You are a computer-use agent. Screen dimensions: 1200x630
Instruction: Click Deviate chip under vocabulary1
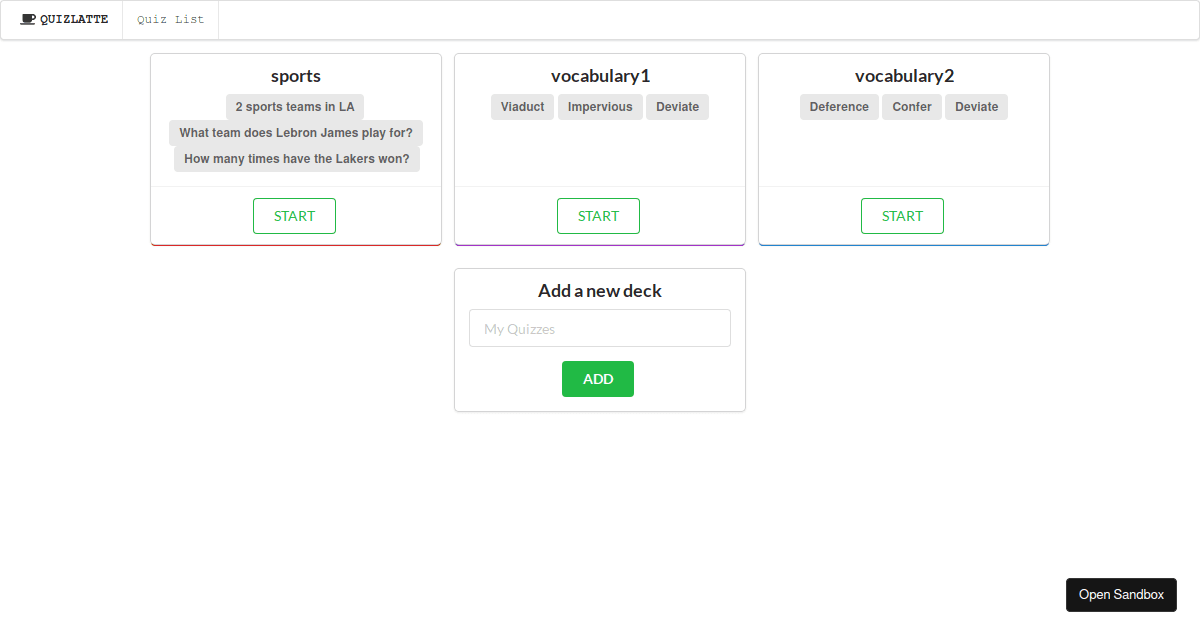pyautogui.click(x=677, y=106)
